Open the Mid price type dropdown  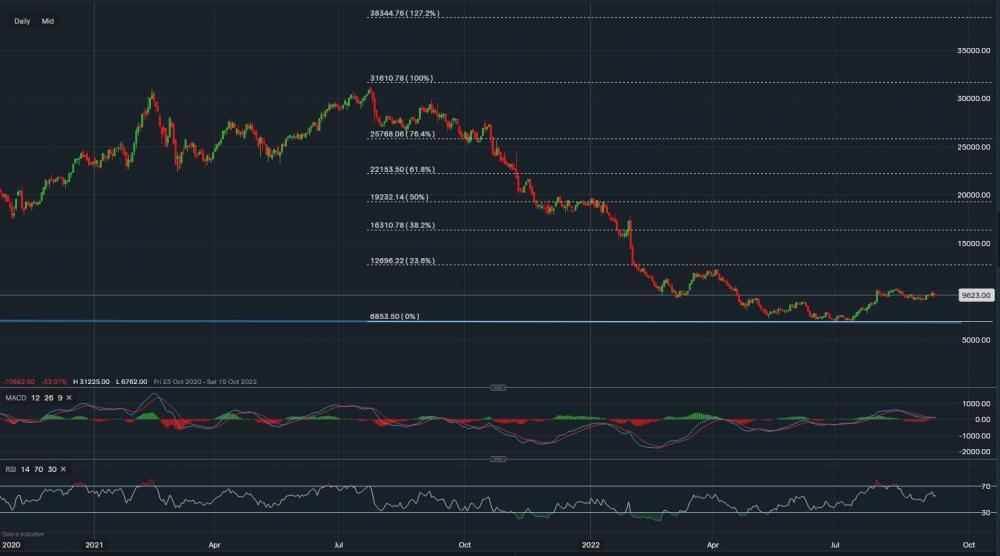coord(47,21)
